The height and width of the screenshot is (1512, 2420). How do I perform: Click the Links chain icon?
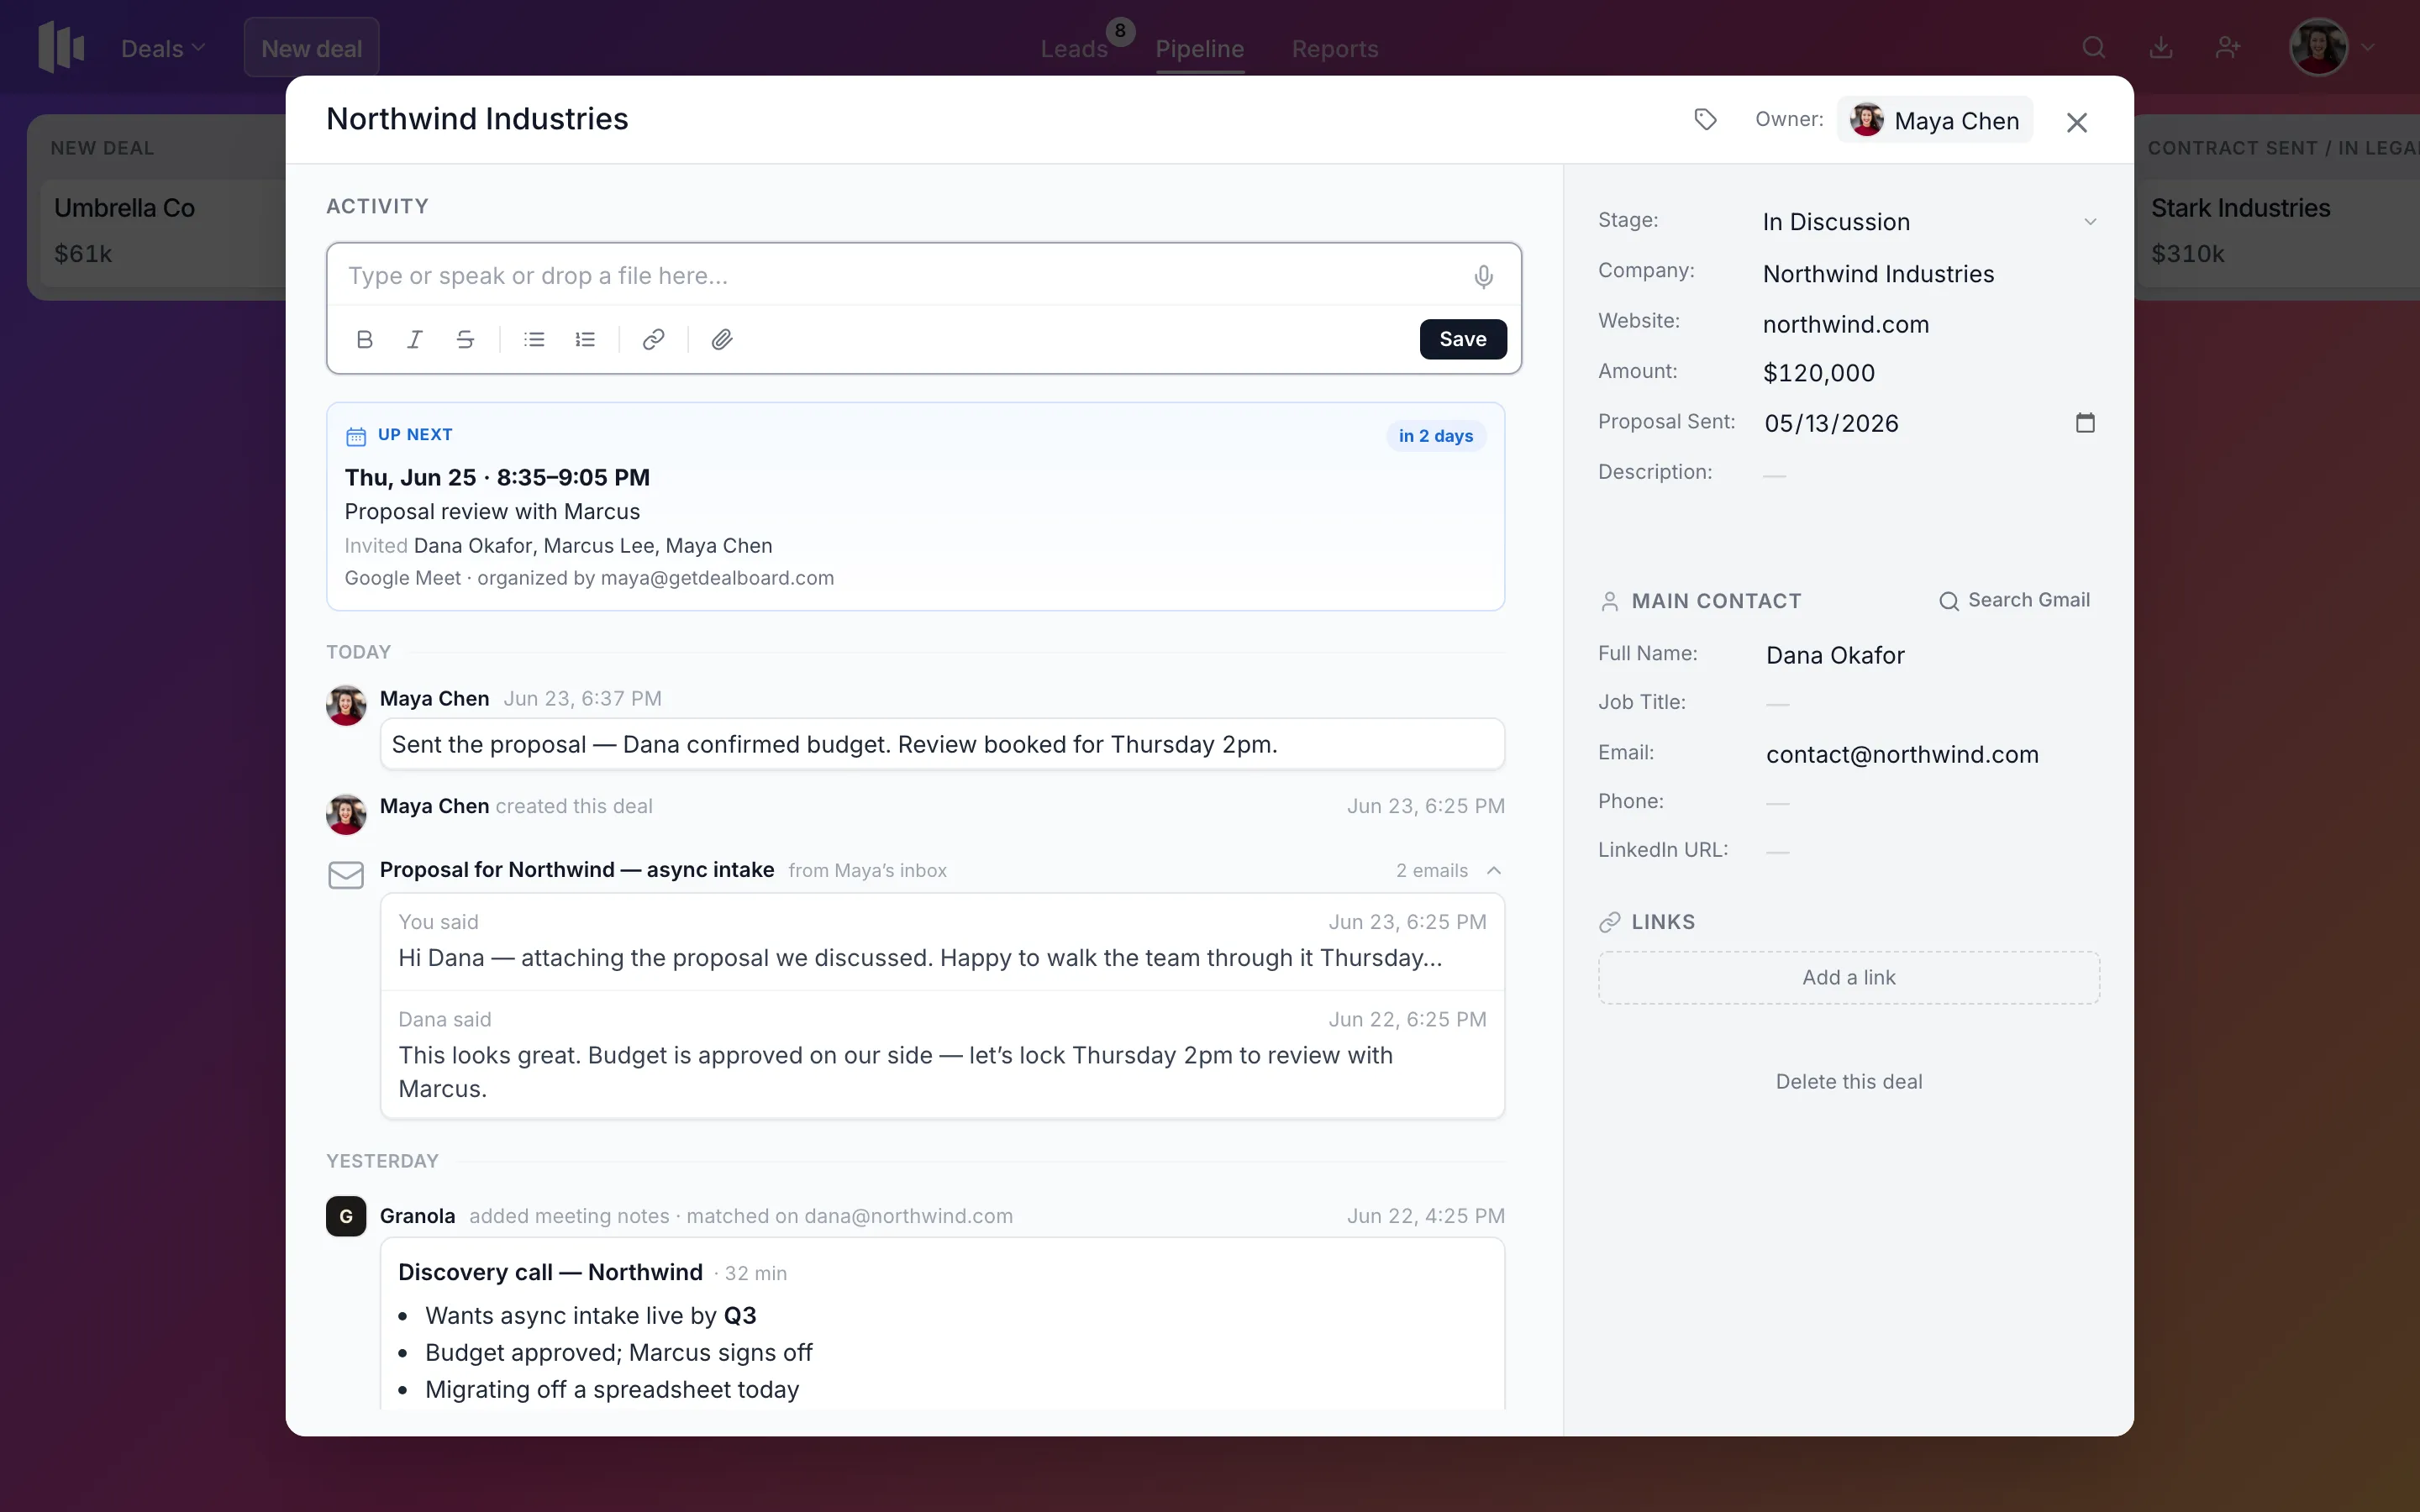[1609, 922]
